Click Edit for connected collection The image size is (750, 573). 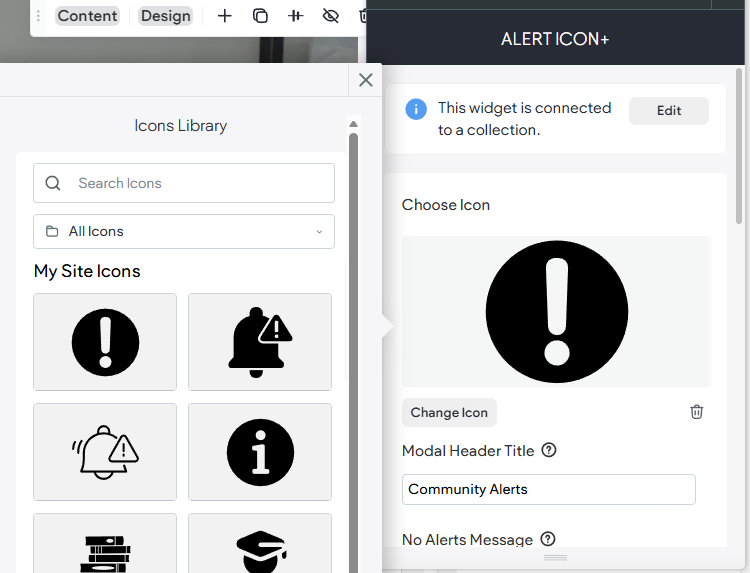click(x=668, y=111)
